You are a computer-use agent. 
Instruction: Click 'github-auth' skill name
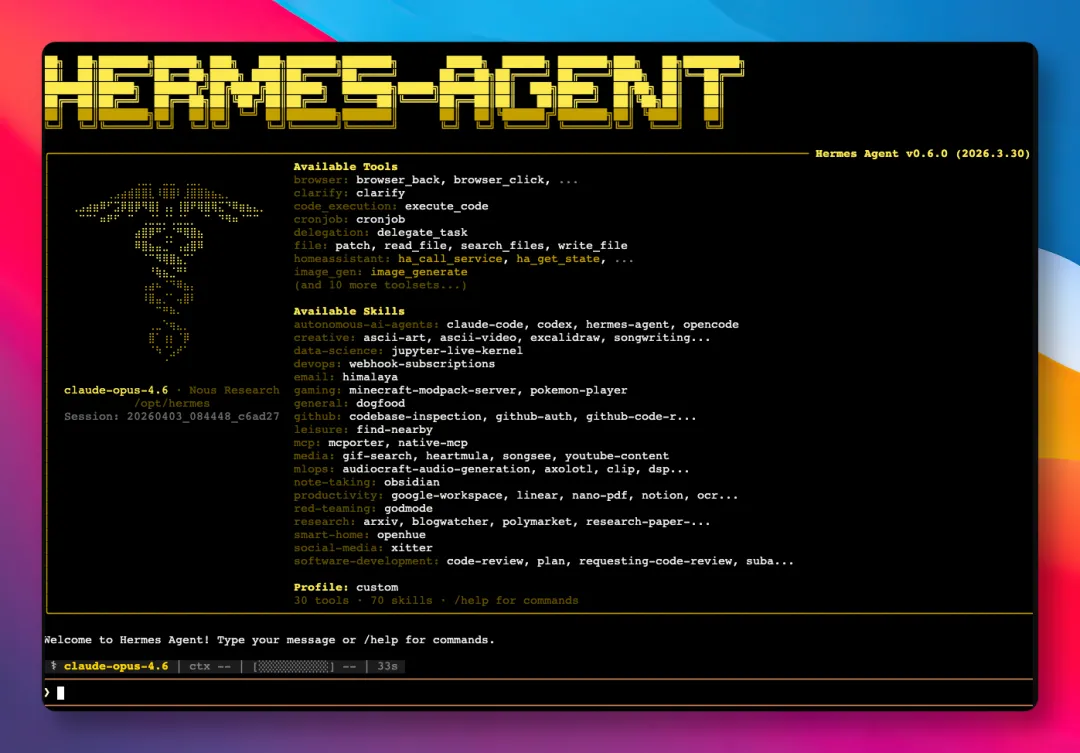pyautogui.click(x=534, y=416)
